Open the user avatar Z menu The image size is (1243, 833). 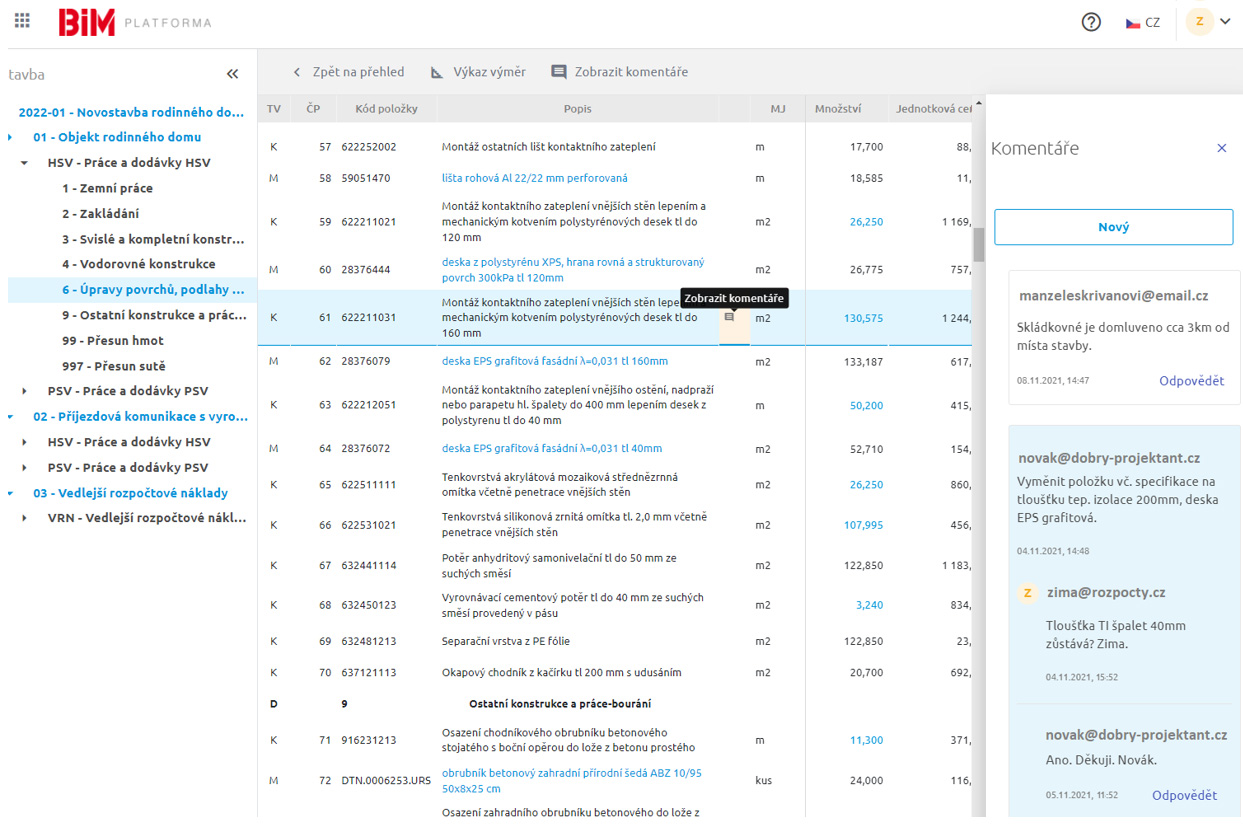pyautogui.click(x=1208, y=22)
